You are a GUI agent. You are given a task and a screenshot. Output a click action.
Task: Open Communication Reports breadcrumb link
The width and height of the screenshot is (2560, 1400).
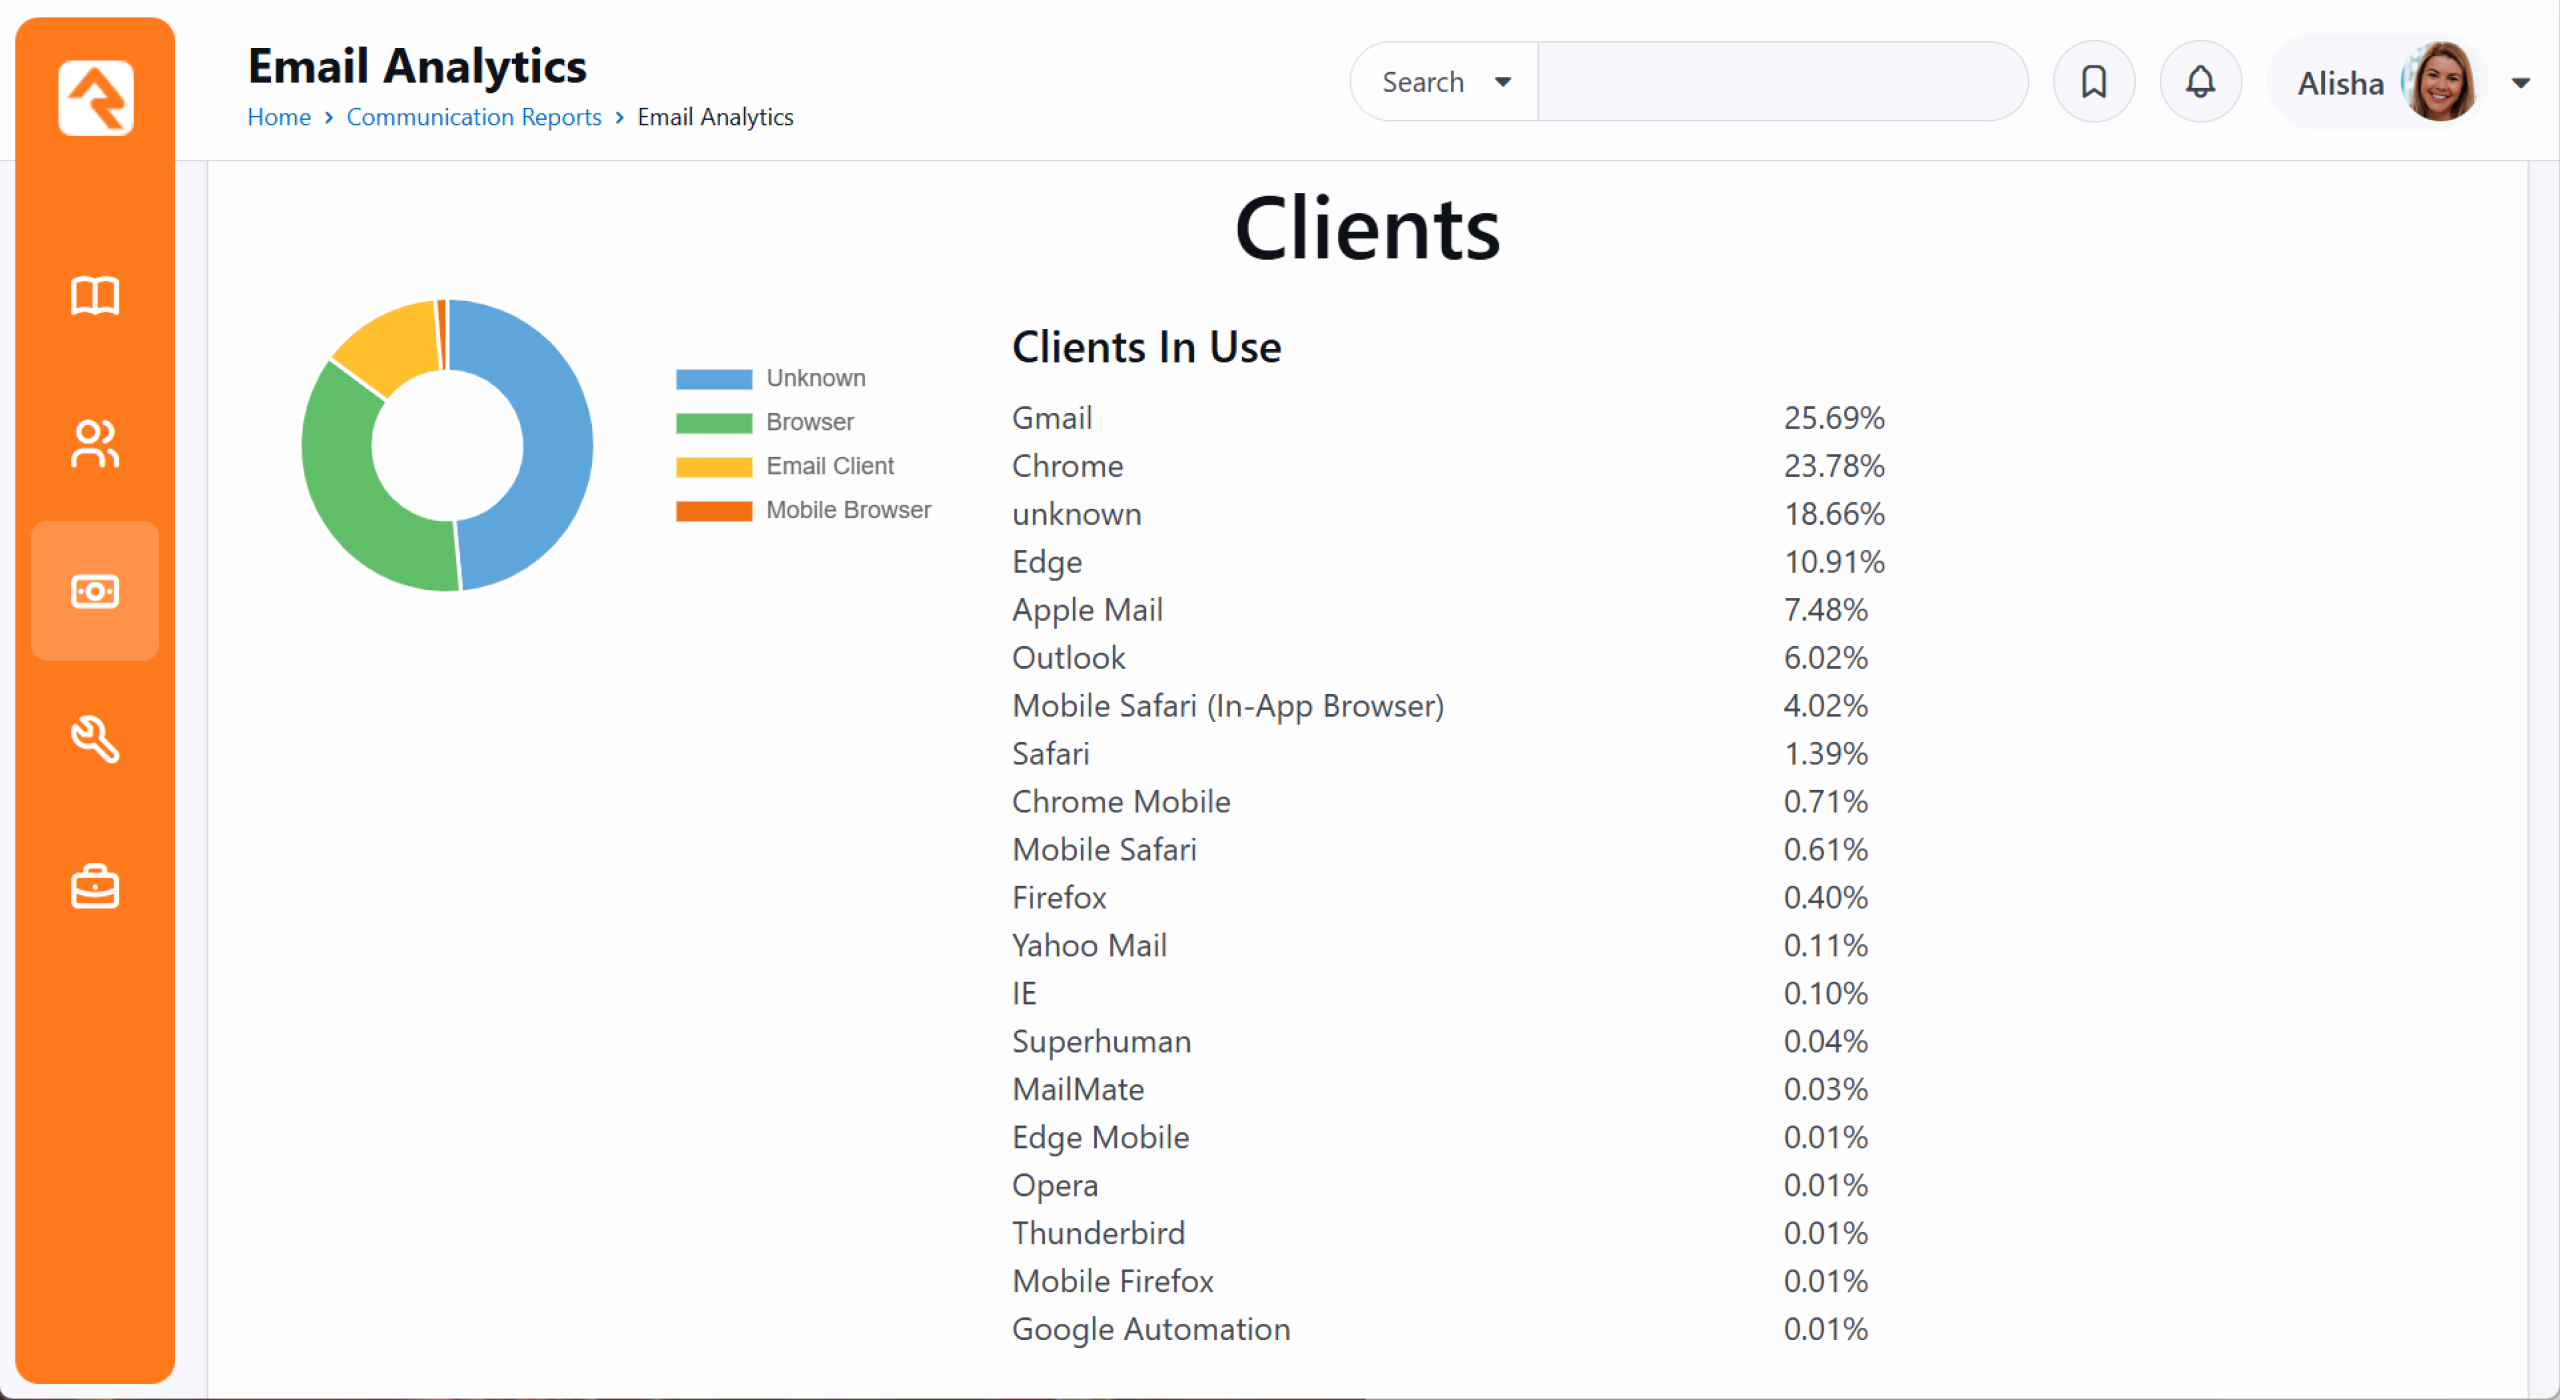click(473, 117)
